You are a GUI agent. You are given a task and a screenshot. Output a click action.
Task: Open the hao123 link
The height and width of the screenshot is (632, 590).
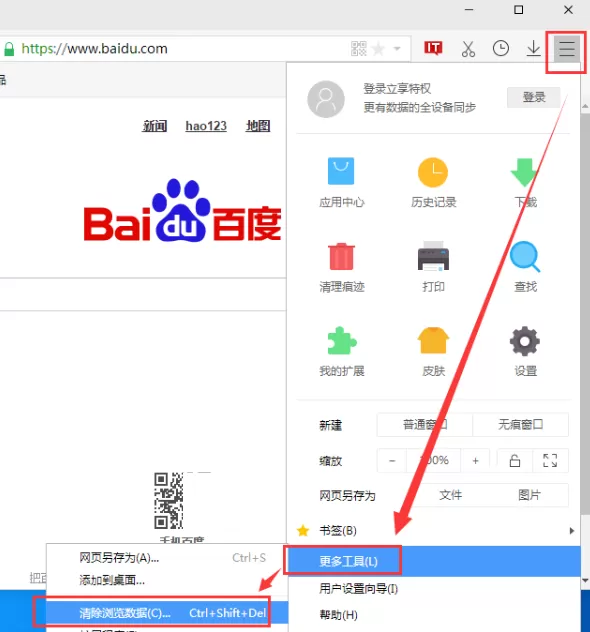tap(206, 126)
